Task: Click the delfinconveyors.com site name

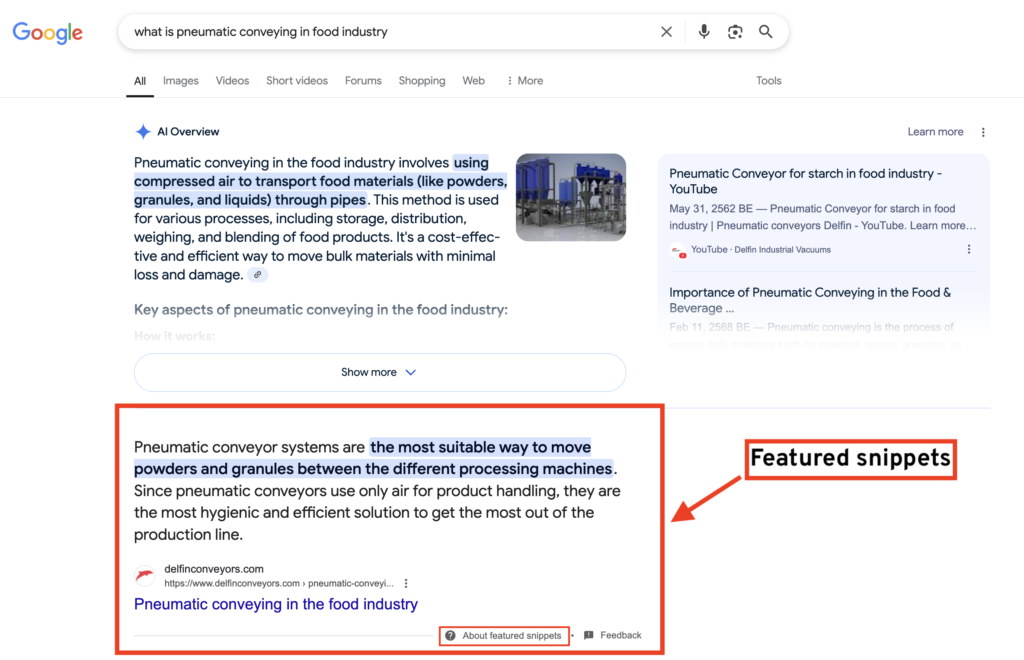Action: tap(214, 569)
